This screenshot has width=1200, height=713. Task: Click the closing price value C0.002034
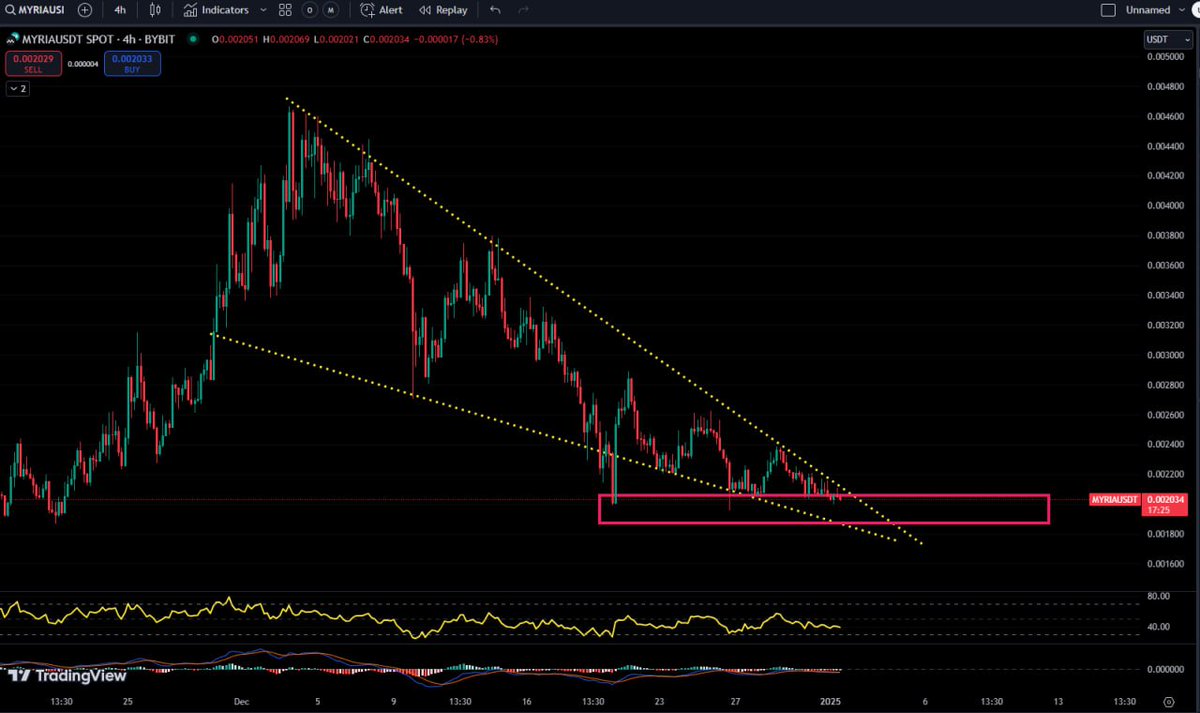point(387,39)
